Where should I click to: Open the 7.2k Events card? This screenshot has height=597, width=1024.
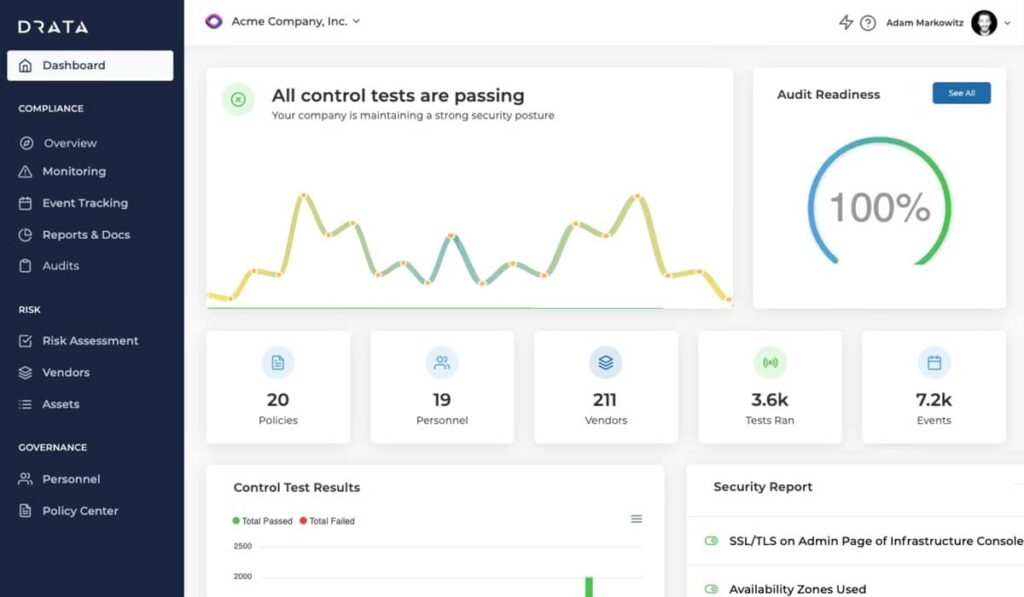(x=934, y=387)
